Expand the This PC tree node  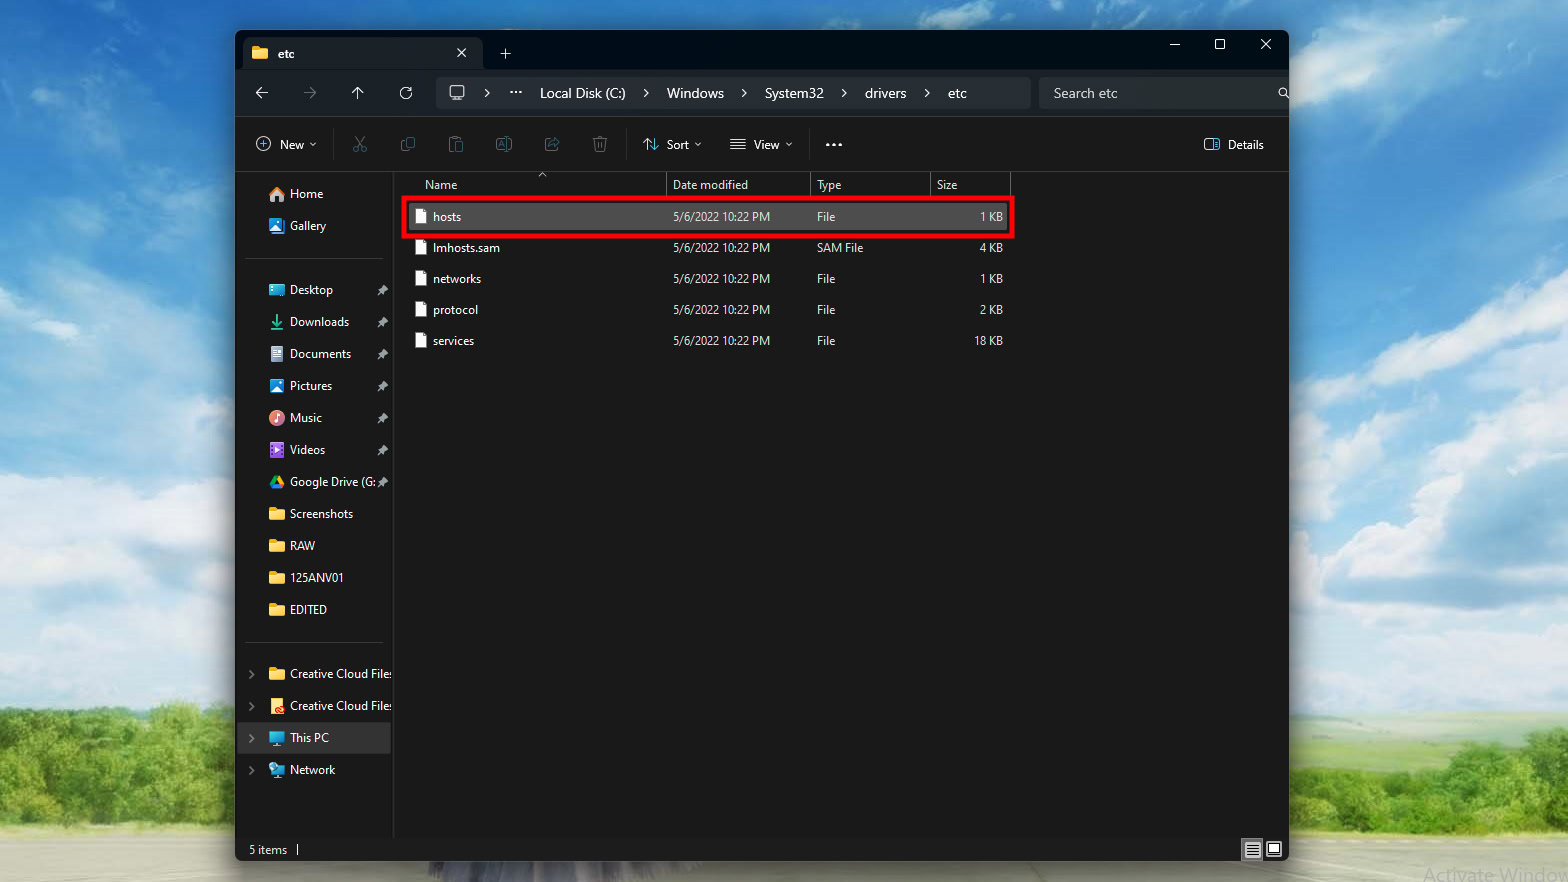tap(252, 738)
